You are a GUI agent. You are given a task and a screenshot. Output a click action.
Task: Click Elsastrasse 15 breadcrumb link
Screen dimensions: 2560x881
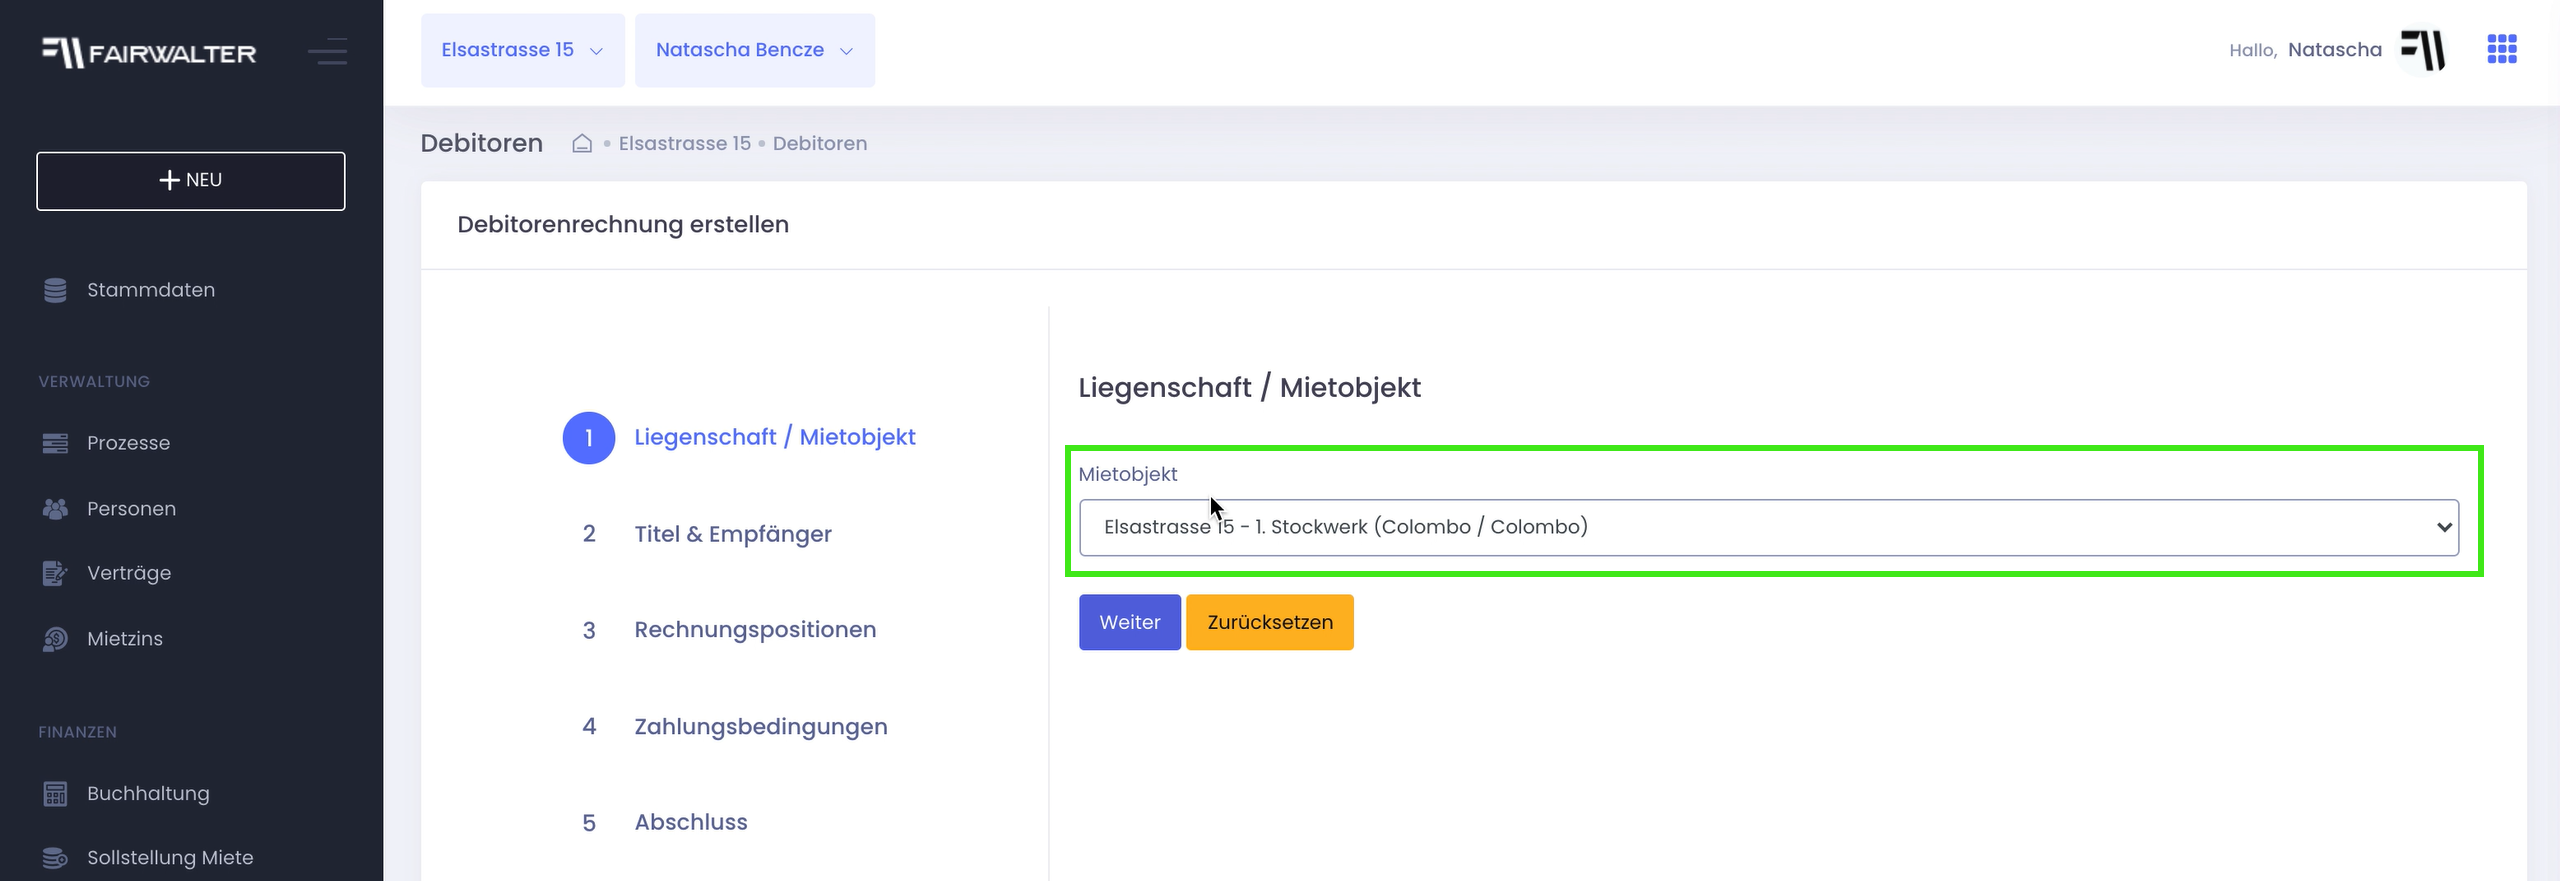coord(684,144)
